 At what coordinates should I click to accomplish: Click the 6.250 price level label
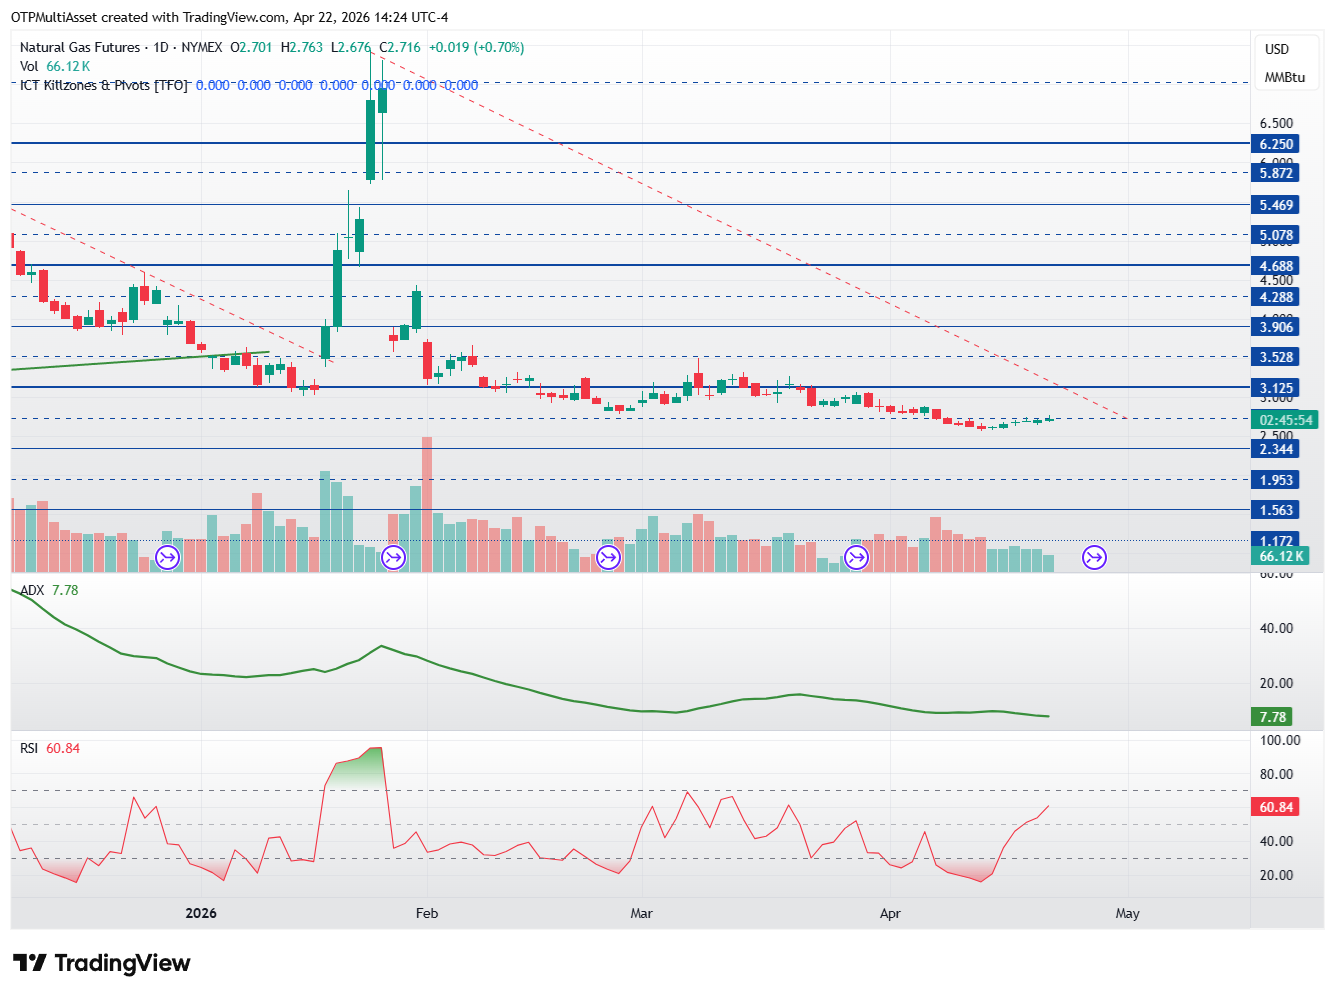click(1276, 144)
